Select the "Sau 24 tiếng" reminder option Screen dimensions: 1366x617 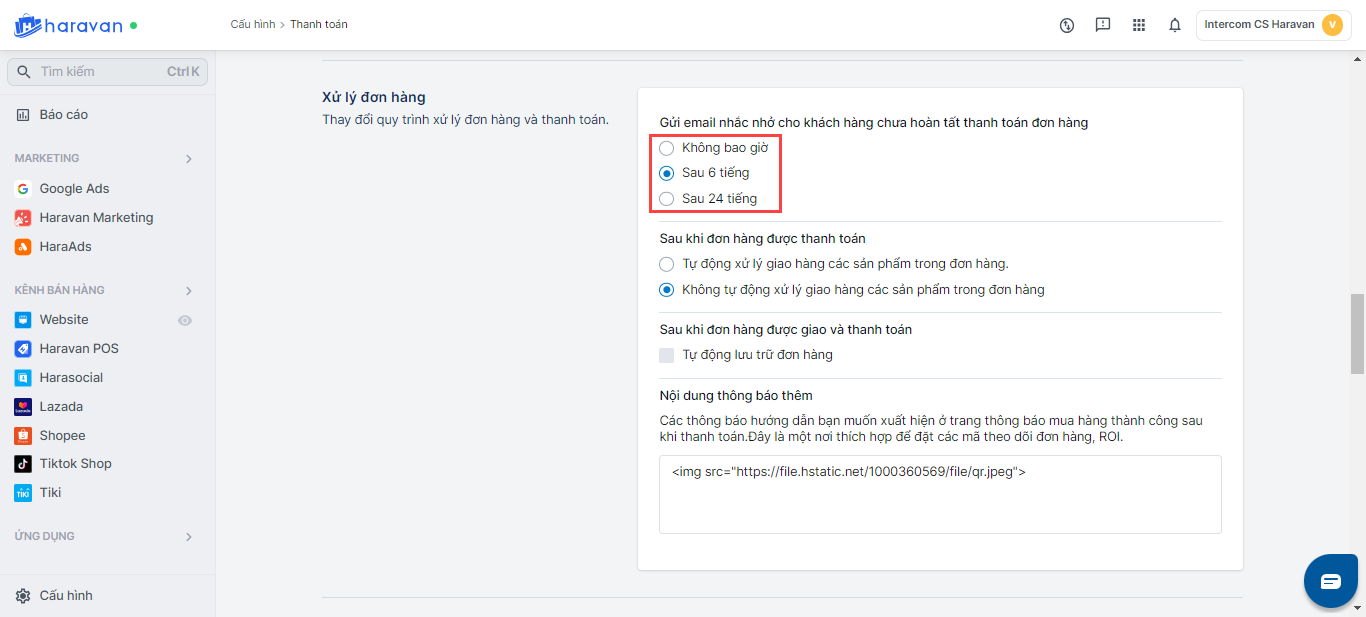pyautogui.click(x=667, y=199)
